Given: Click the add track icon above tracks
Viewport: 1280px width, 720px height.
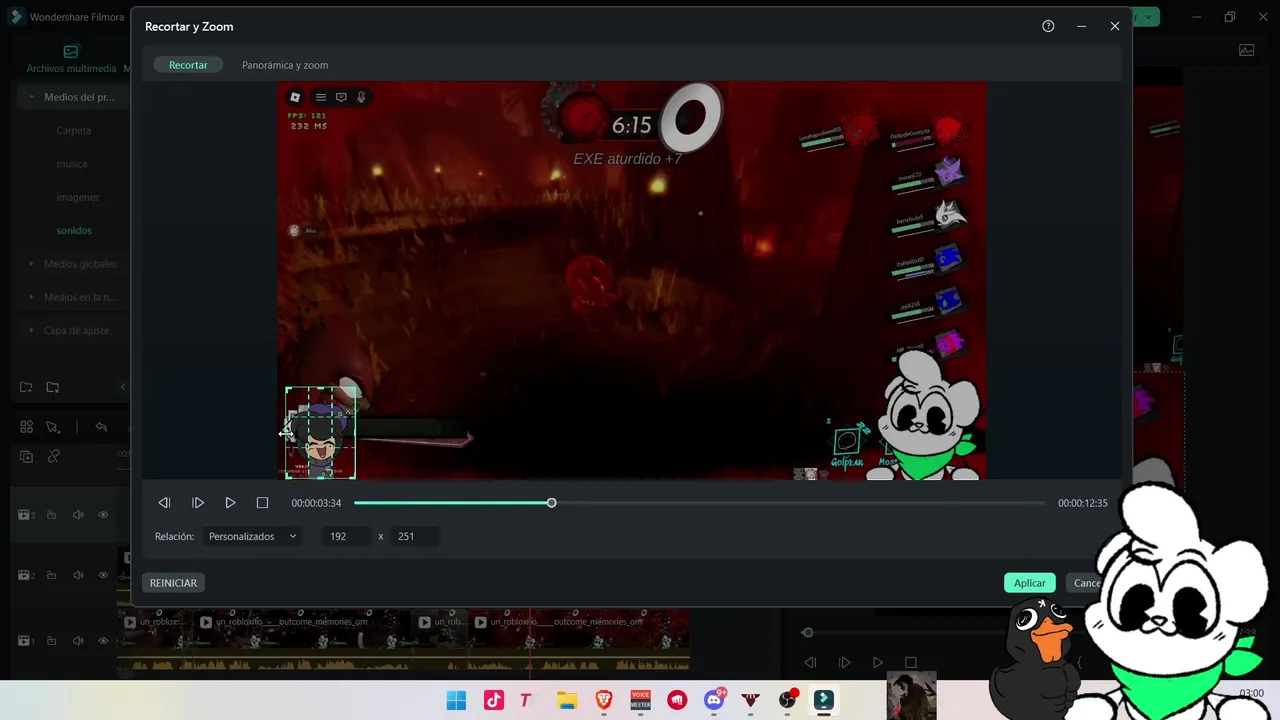Looking at the screenshot, I should [x=26, y=457].
